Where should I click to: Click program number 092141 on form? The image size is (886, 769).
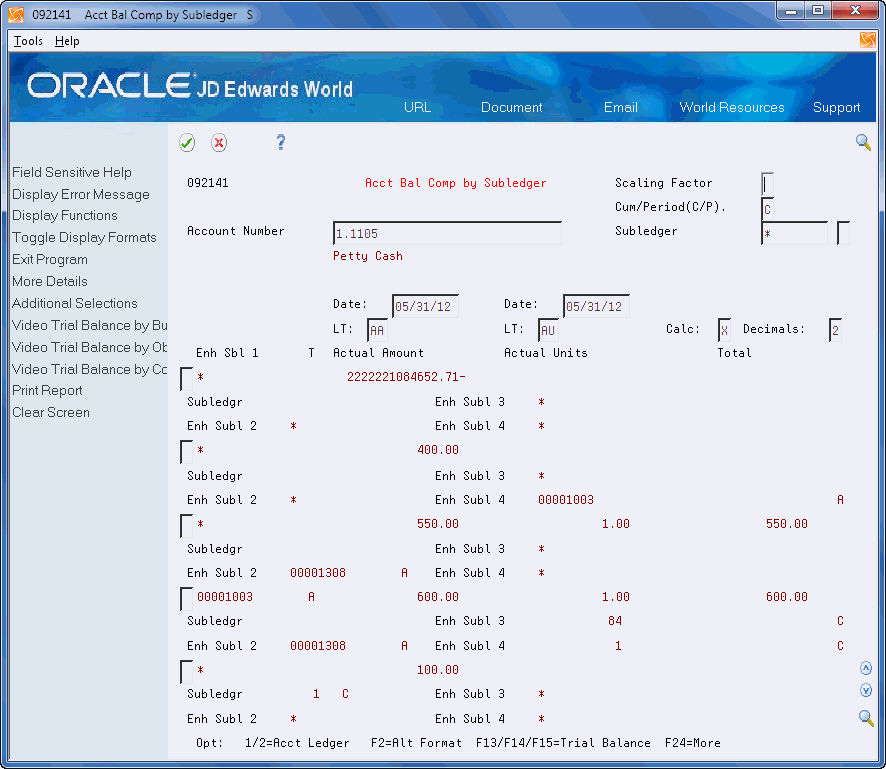(x=208, y=183)
